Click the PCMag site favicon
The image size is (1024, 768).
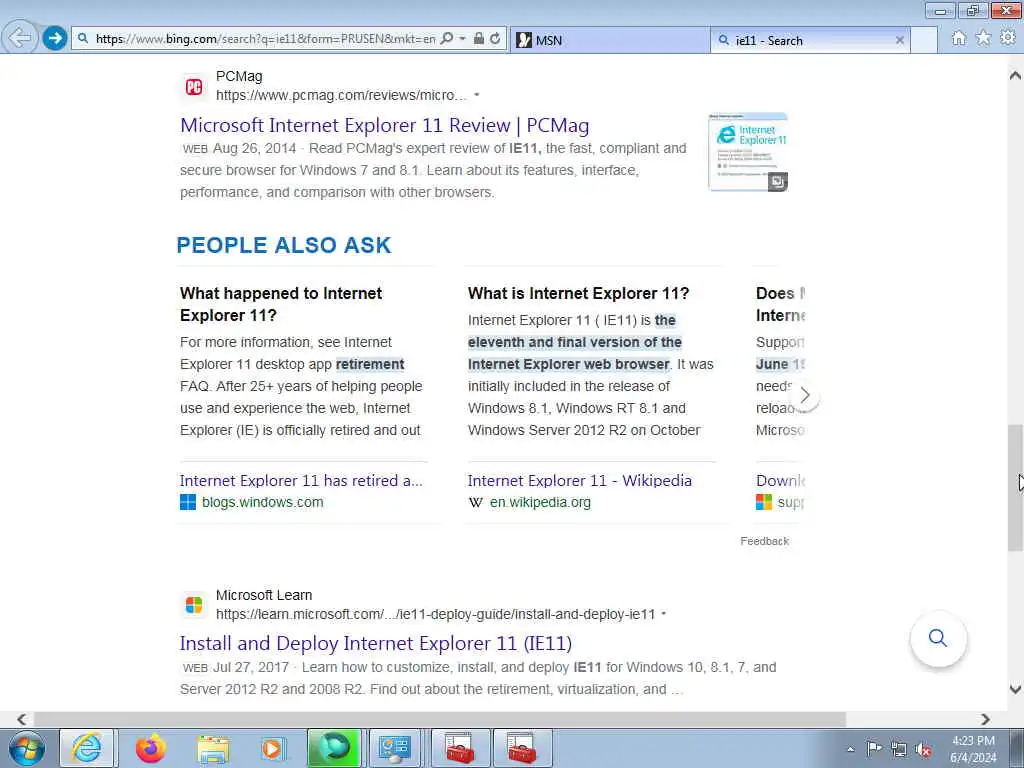click(x=194, y=86)
